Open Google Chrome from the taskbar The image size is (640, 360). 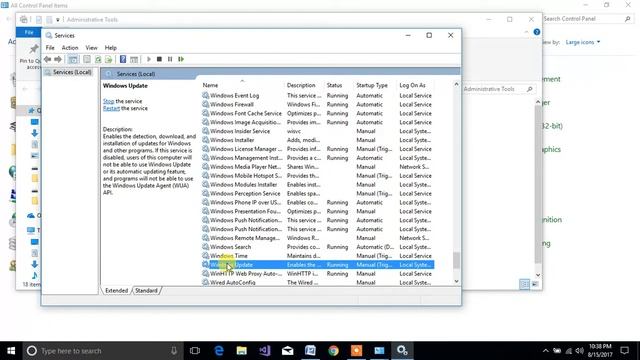point(333,351)
